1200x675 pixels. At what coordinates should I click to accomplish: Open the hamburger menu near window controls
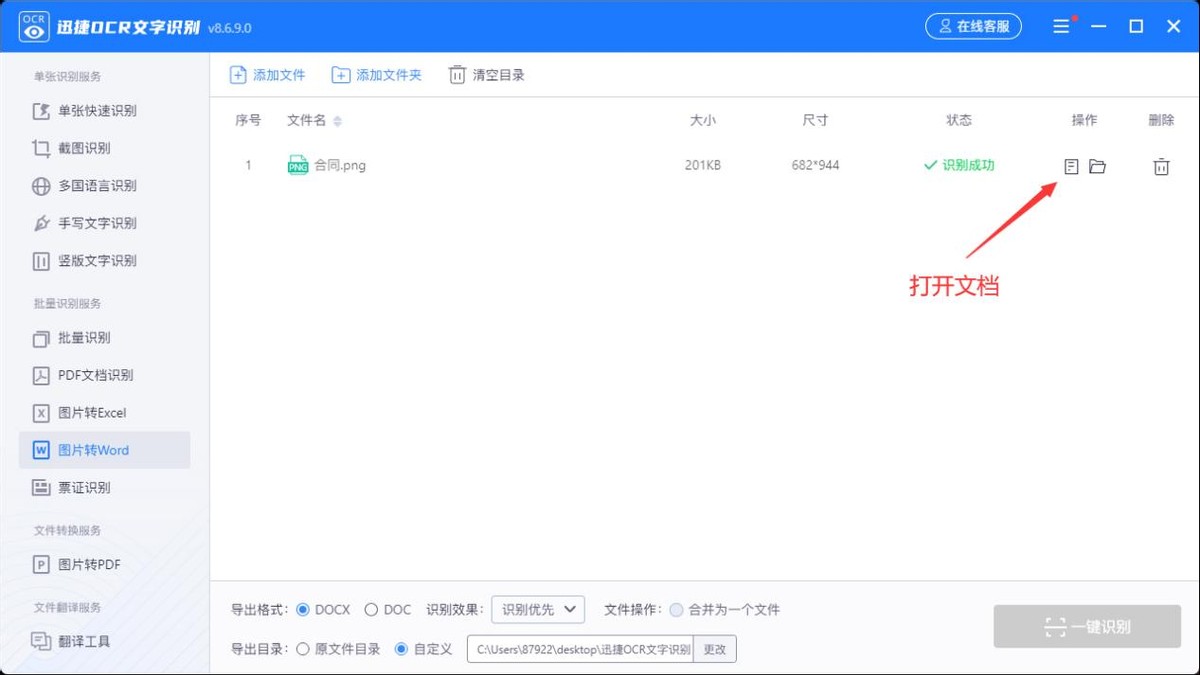pyautogui.click(x=1061, y=26)
